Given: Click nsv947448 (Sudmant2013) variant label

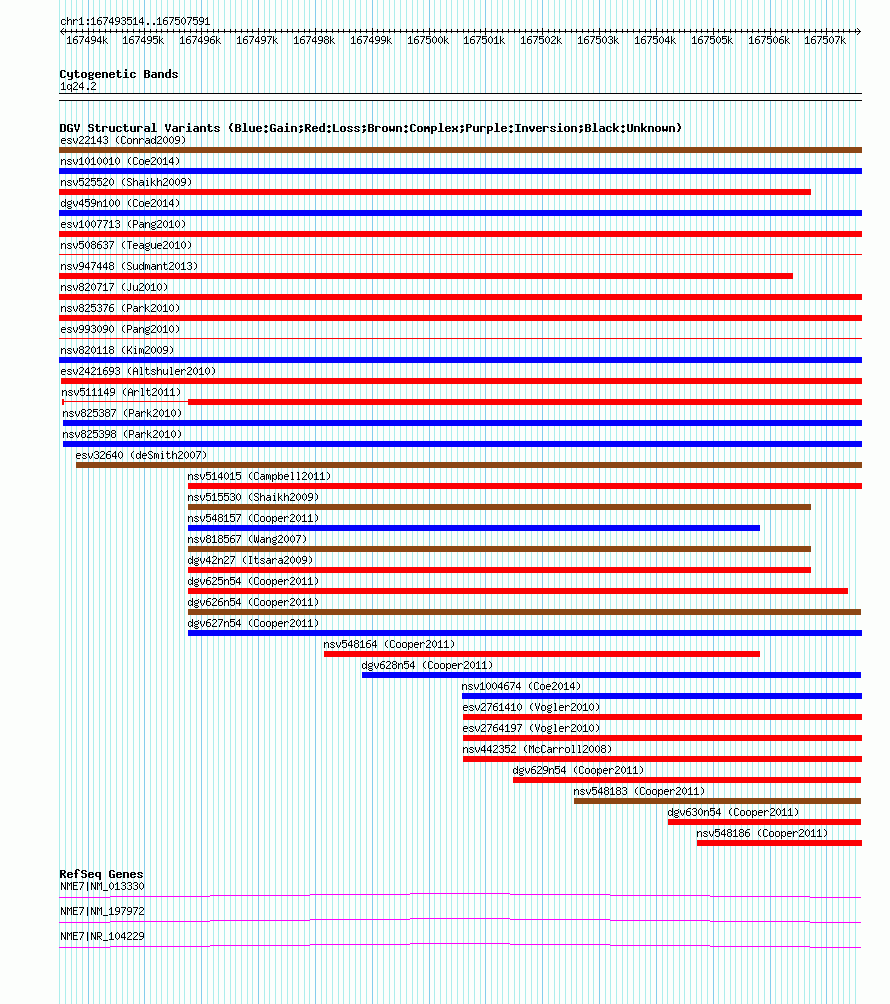Looking at the screenshot, I should pyautogui.click(x=129, y=266).
